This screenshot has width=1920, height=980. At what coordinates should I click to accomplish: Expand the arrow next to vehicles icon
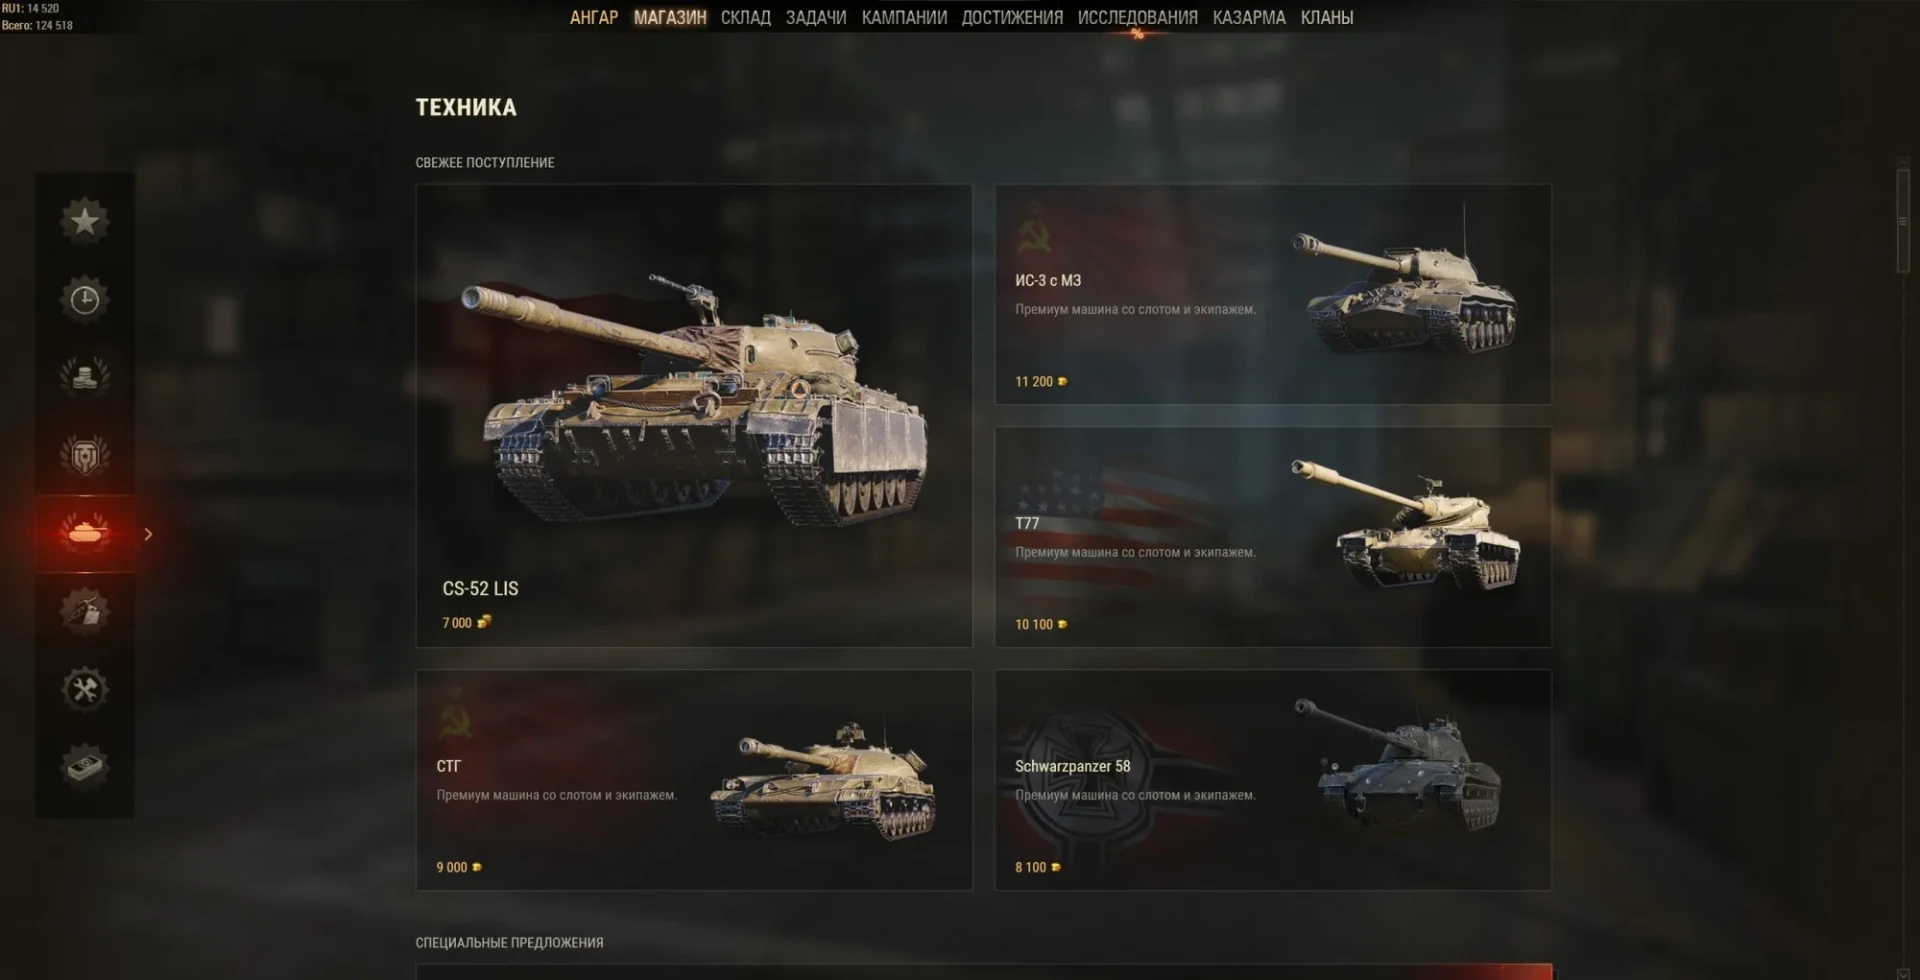pos(148,534)
